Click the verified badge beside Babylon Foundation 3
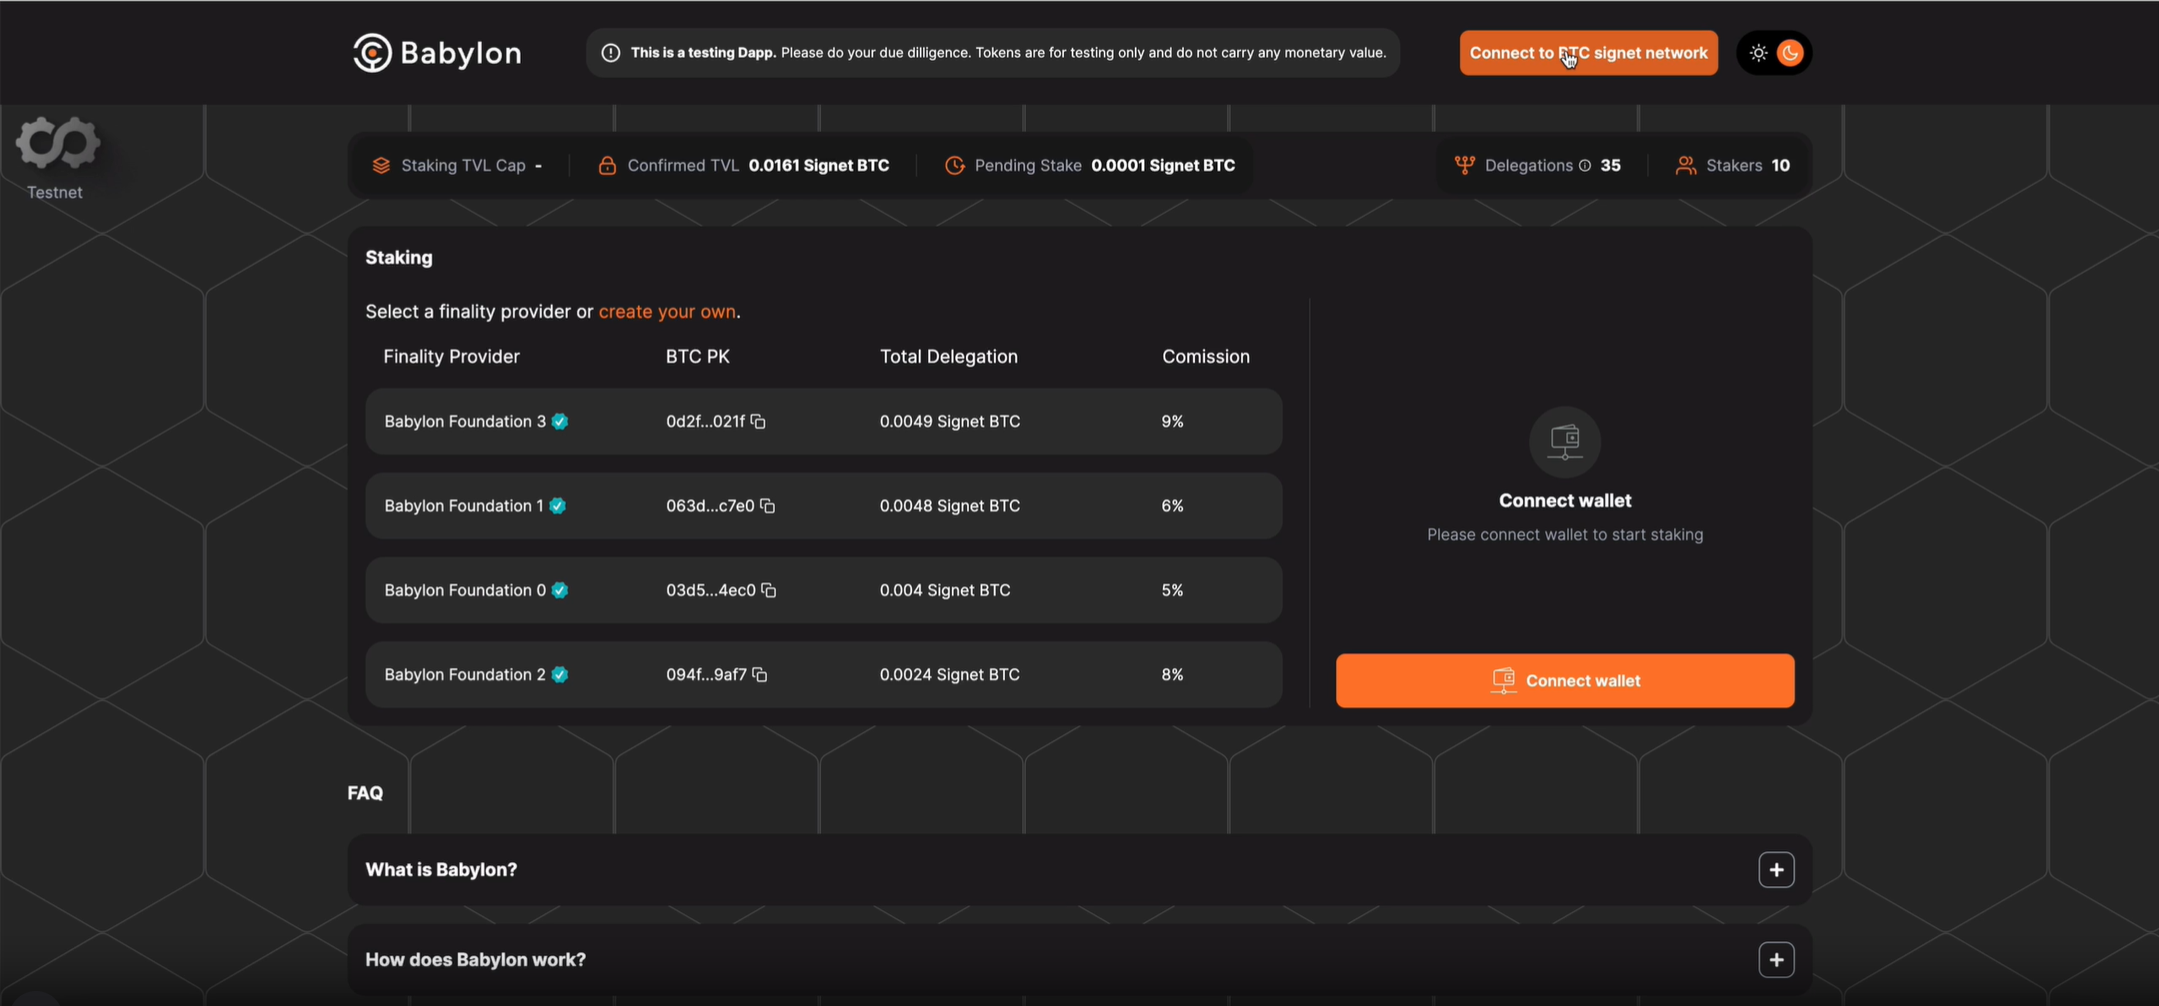 560,421
